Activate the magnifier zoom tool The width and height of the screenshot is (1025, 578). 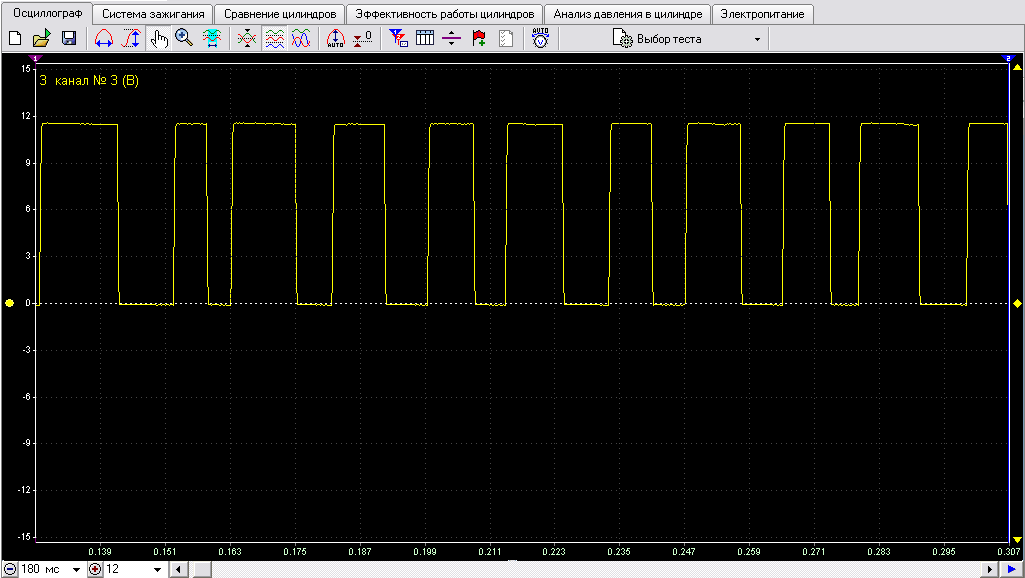coord(184,39)
